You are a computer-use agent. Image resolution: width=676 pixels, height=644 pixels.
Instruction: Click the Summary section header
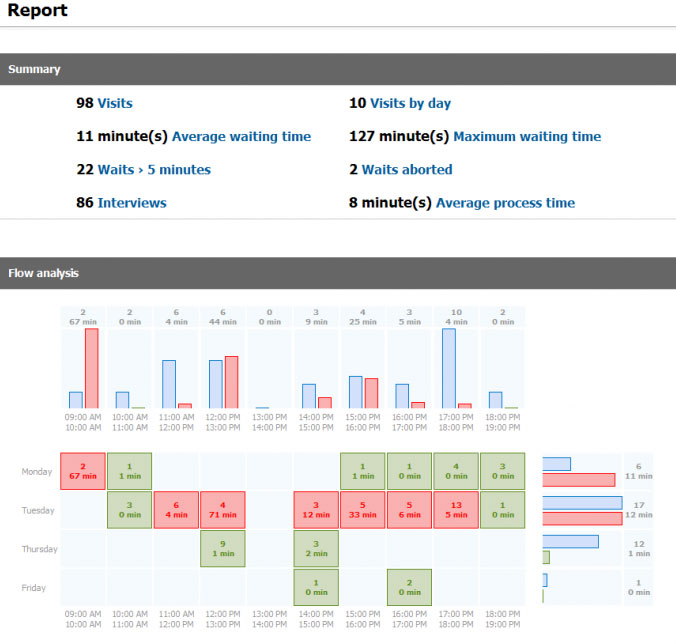click(x=338, y=70)
